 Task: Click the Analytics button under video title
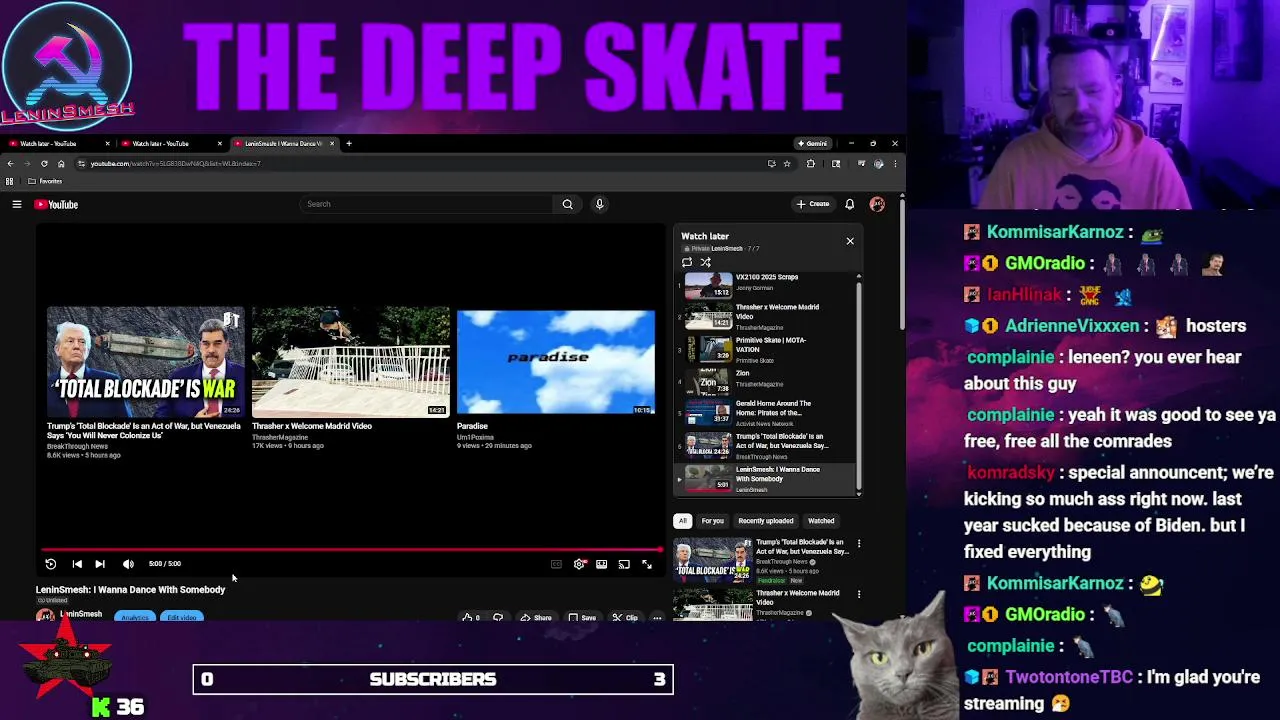[135, 617]
